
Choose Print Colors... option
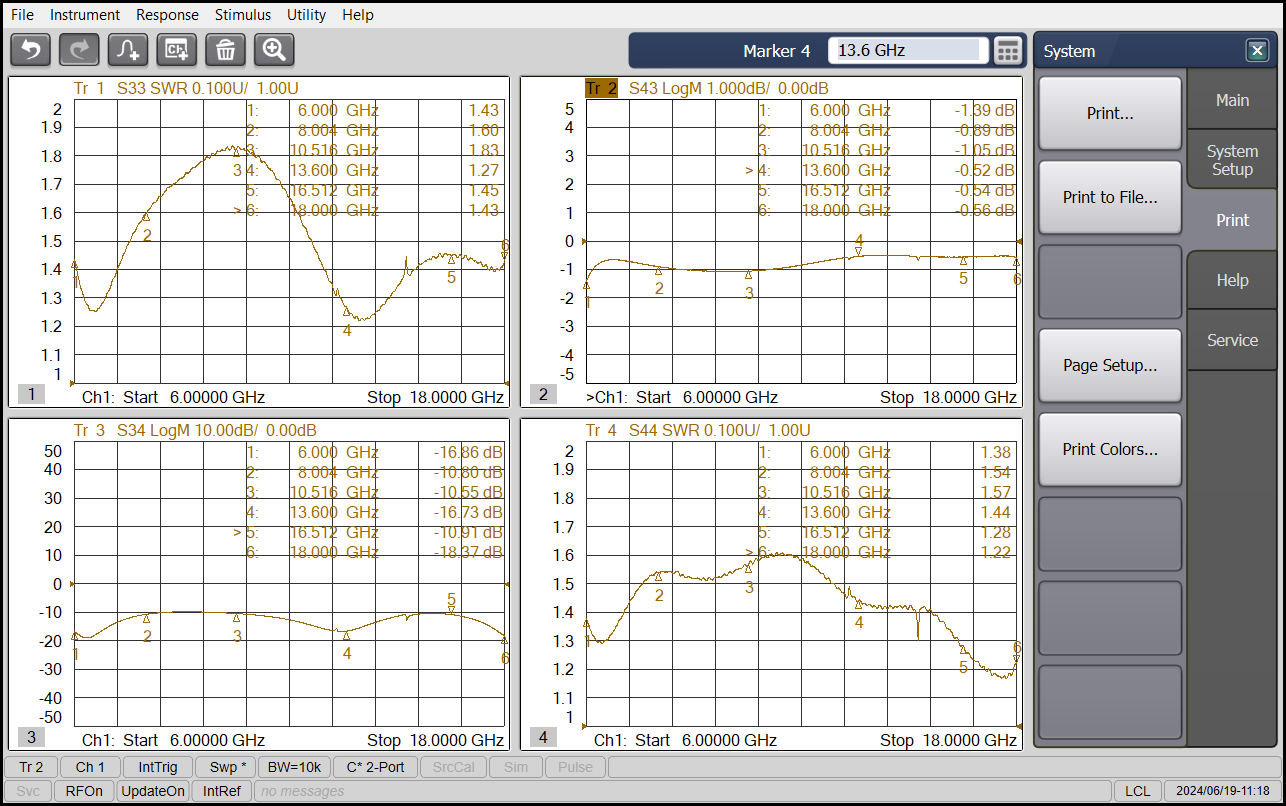[x=1109, y=449]
